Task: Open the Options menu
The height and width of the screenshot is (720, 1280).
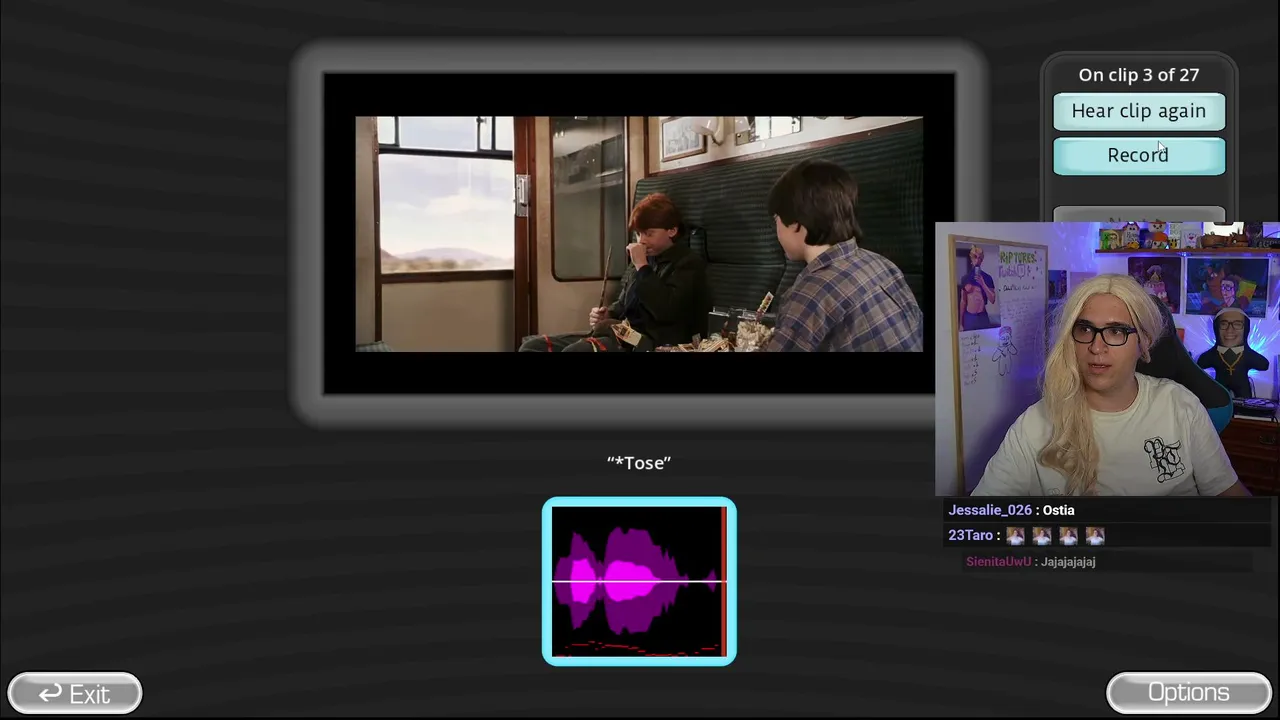Action: tap(1189, 692)
